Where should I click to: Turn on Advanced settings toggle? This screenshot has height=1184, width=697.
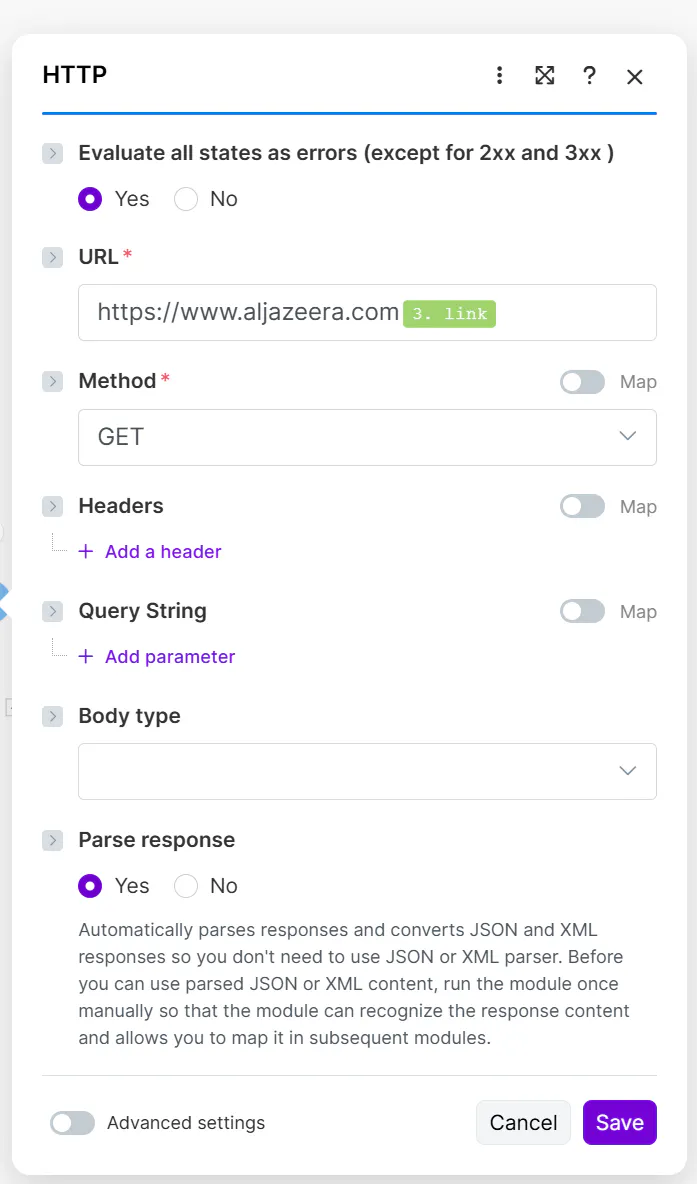pos(72,1123)
